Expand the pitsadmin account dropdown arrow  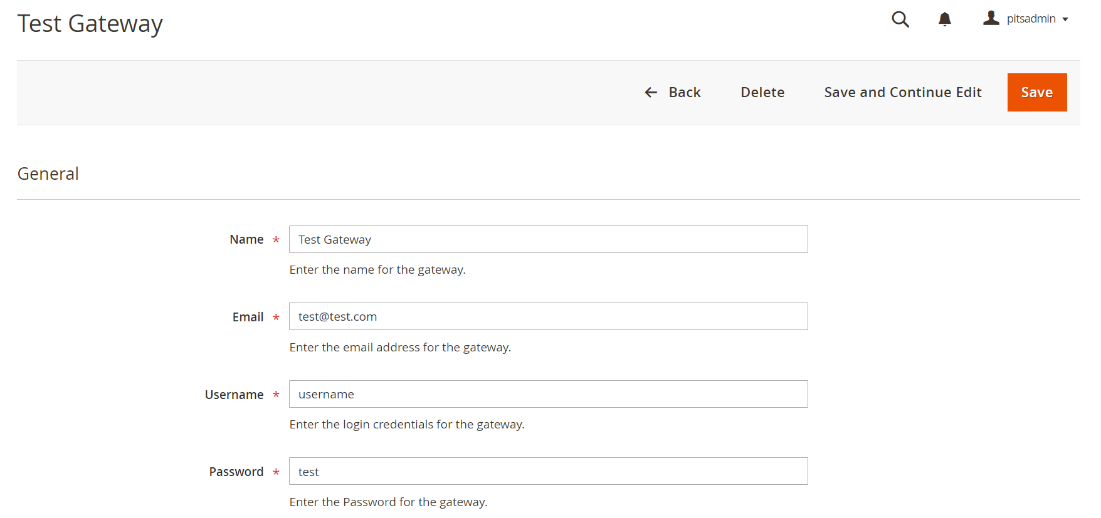1066,19
